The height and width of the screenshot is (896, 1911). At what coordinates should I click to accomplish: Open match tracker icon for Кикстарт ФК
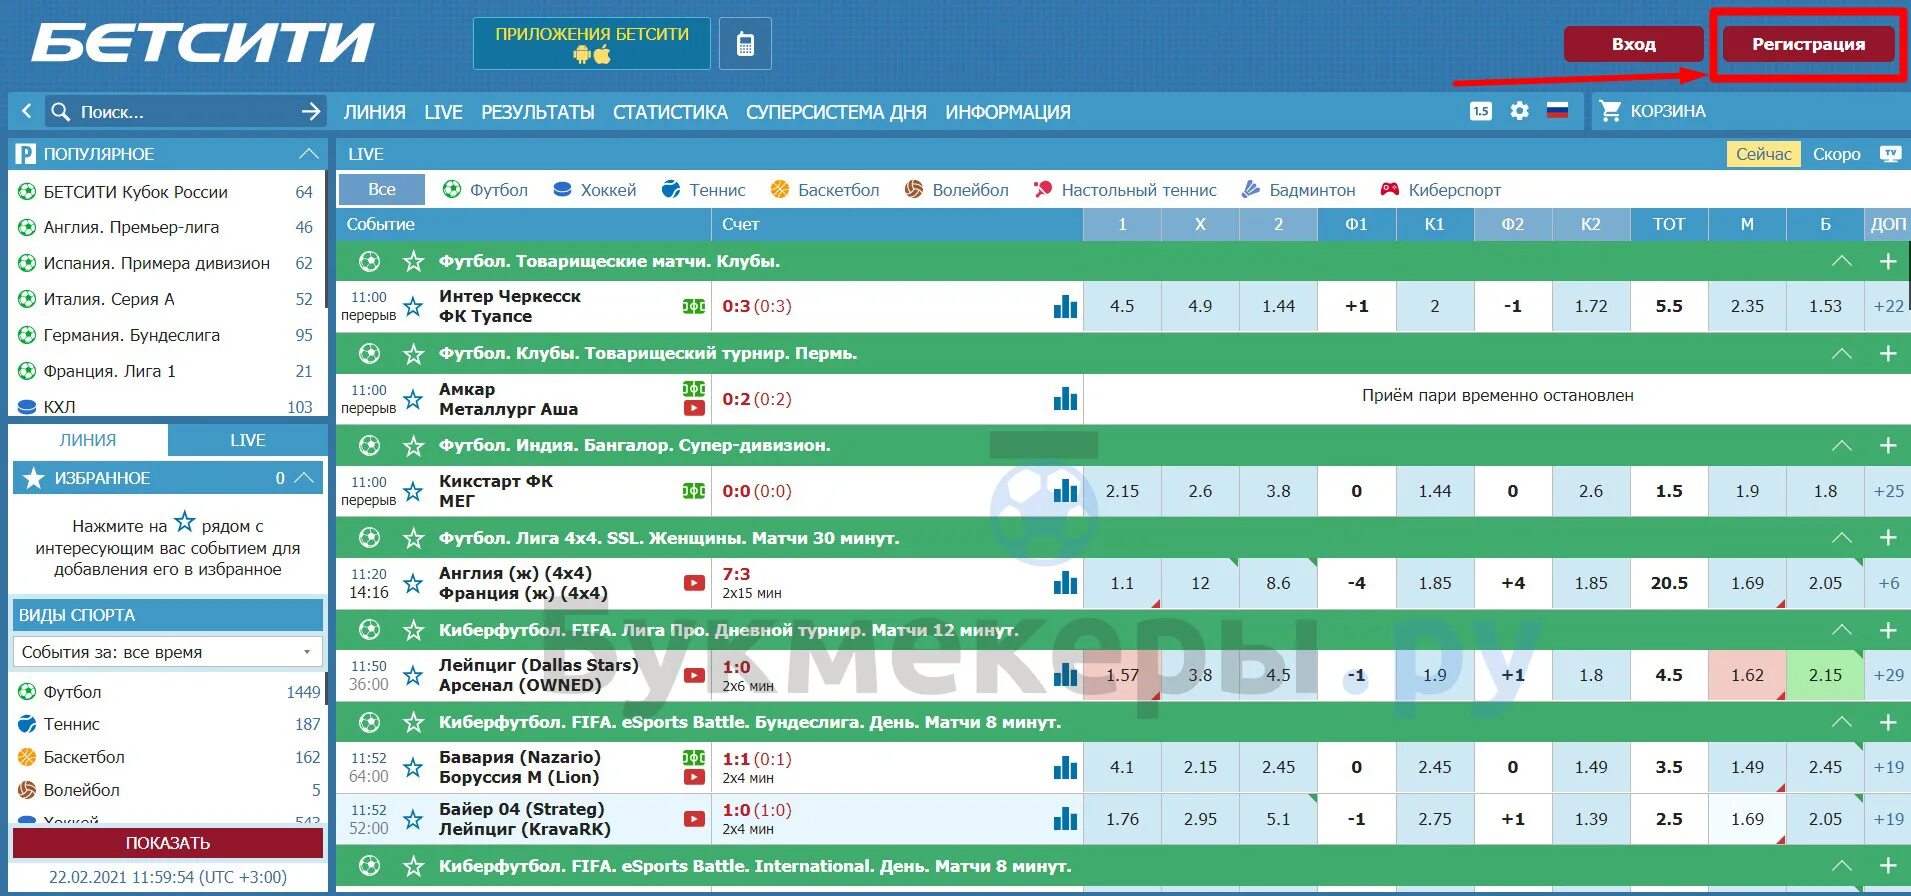click(694, 491)
